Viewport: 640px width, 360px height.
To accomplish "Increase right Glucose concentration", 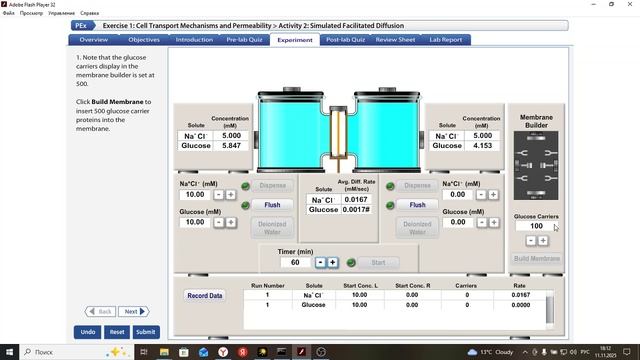I will point(494,222).
